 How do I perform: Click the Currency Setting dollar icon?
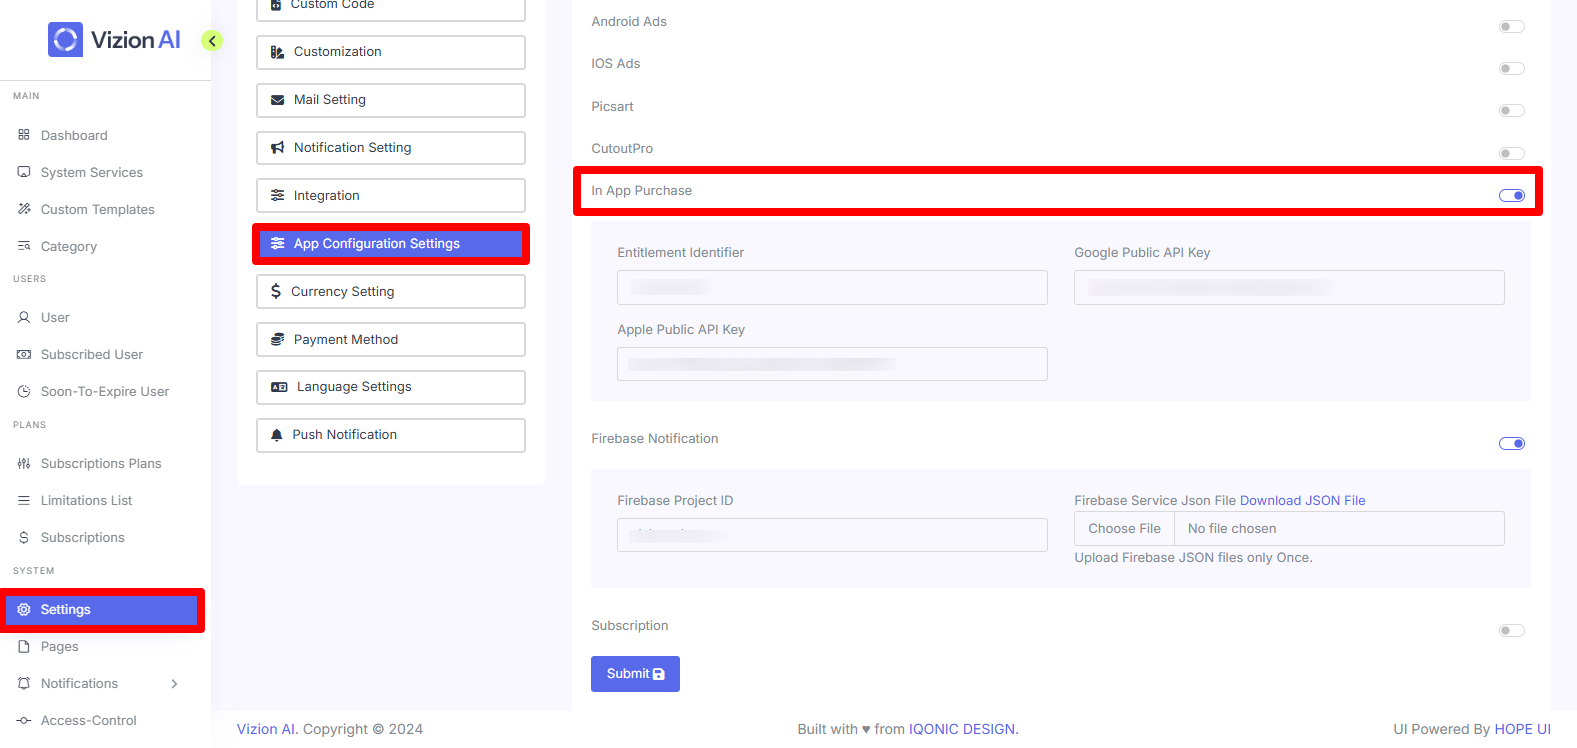coord(276,292)
